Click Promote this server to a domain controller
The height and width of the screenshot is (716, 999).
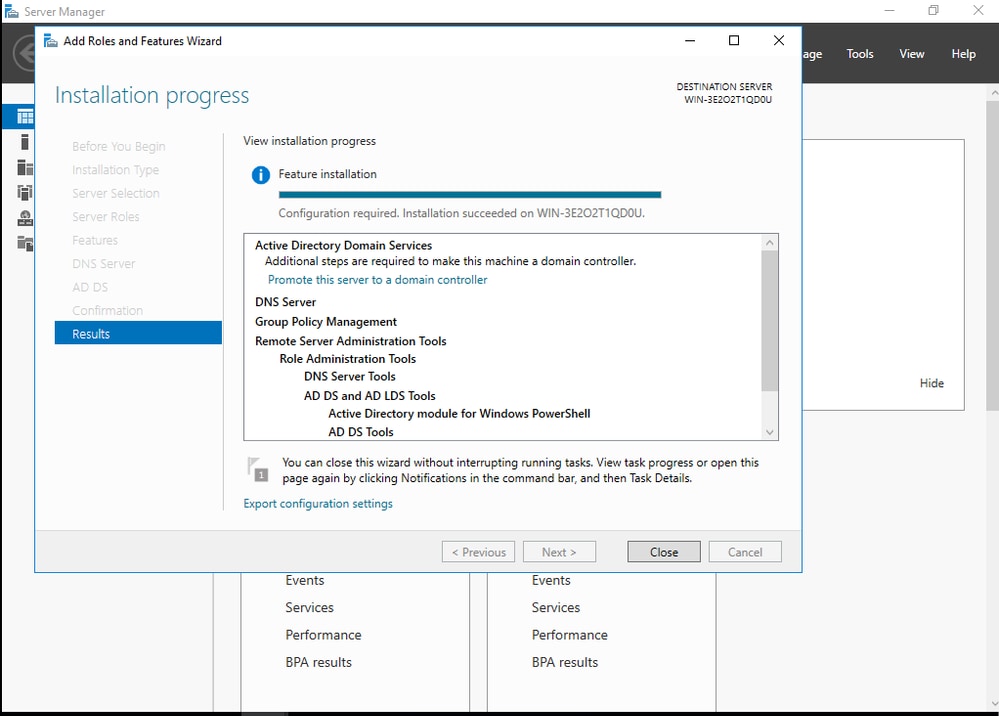click(377, 280)
